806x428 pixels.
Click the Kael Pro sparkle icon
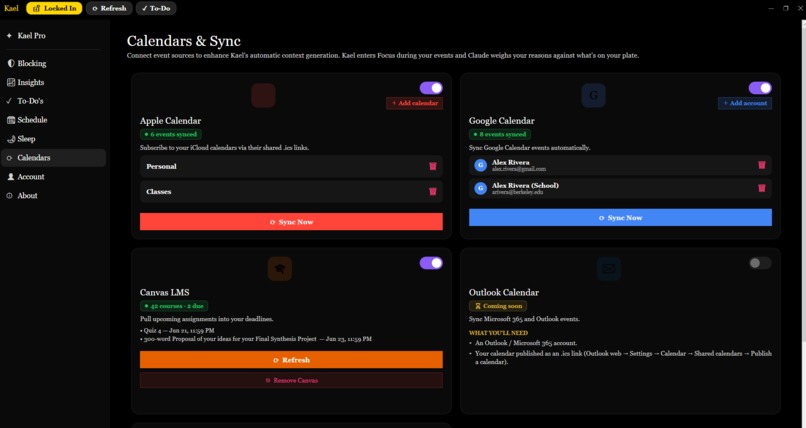tap(9, 36)
